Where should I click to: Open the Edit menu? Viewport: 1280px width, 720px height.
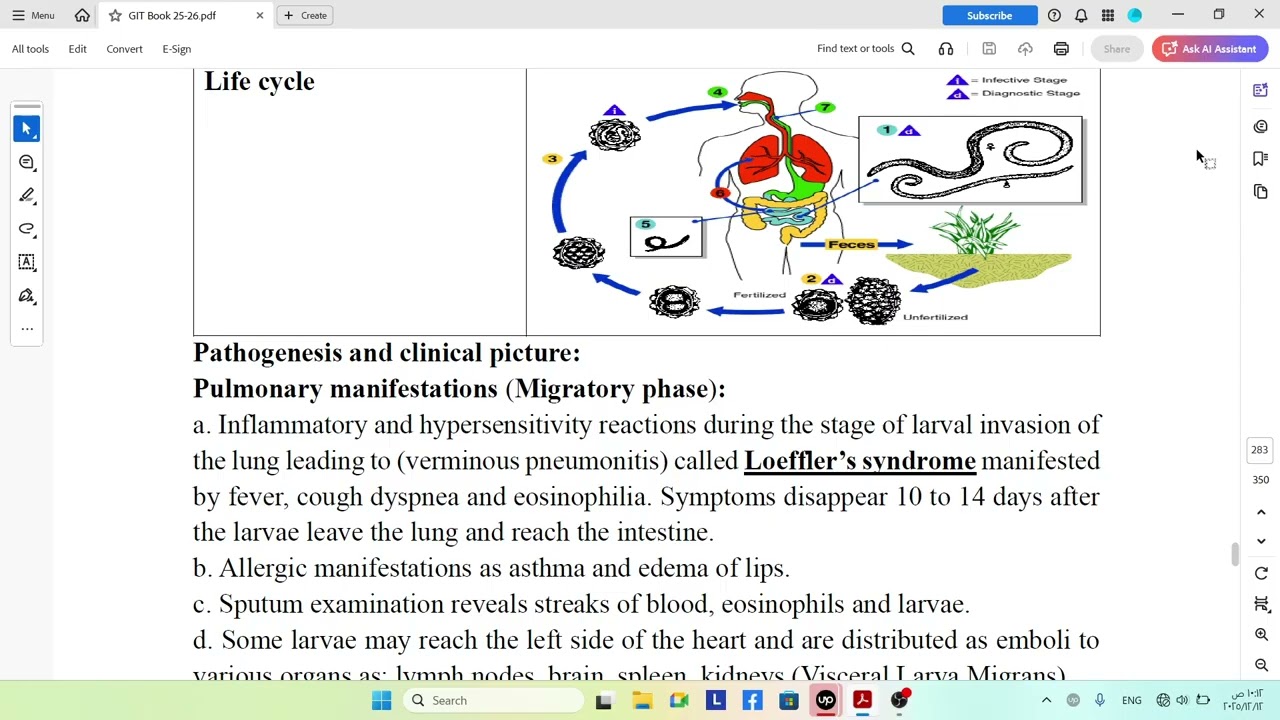tap(77, 48)
